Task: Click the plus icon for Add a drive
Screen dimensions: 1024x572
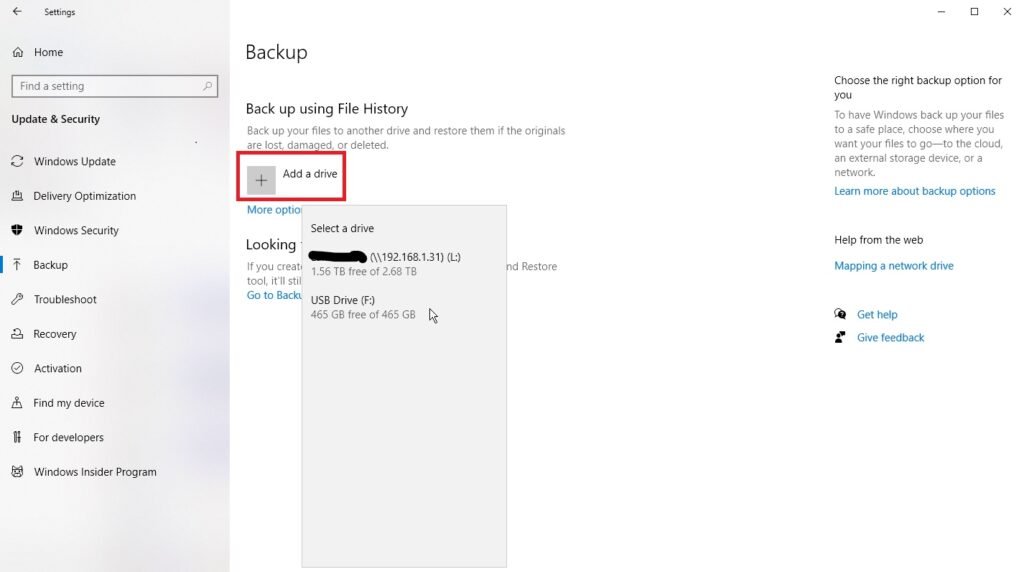Action: coord(261,180)
